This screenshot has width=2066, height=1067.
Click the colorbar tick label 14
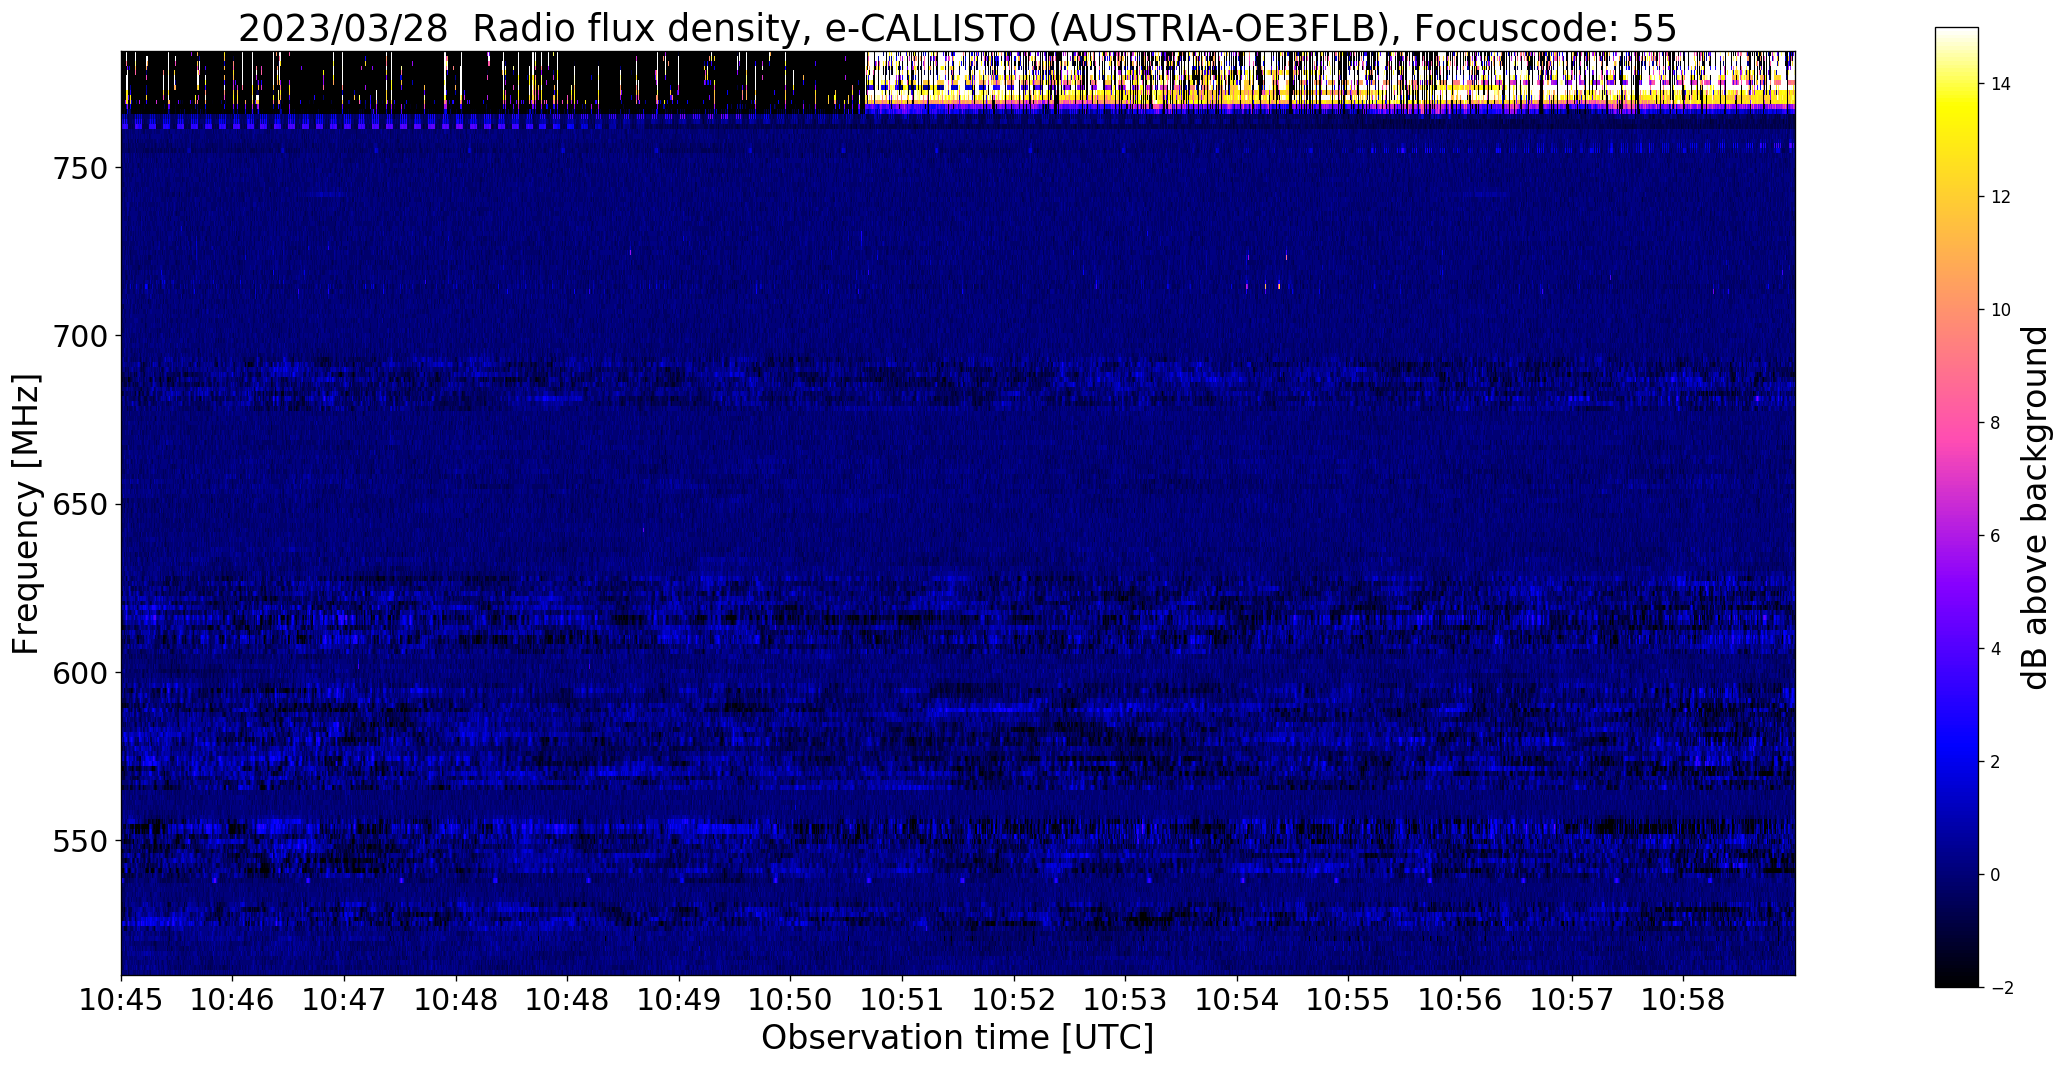(2001, 84)
